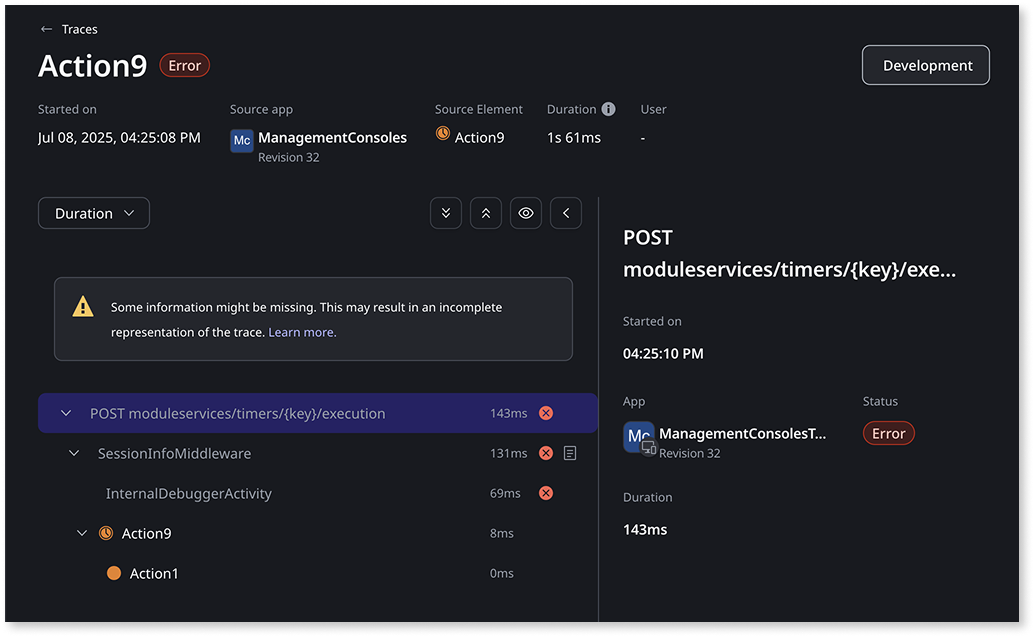Select the collapse all spans icon
Image resolution: width=1034 pixels, height=637 pixels.
[486, 213]
